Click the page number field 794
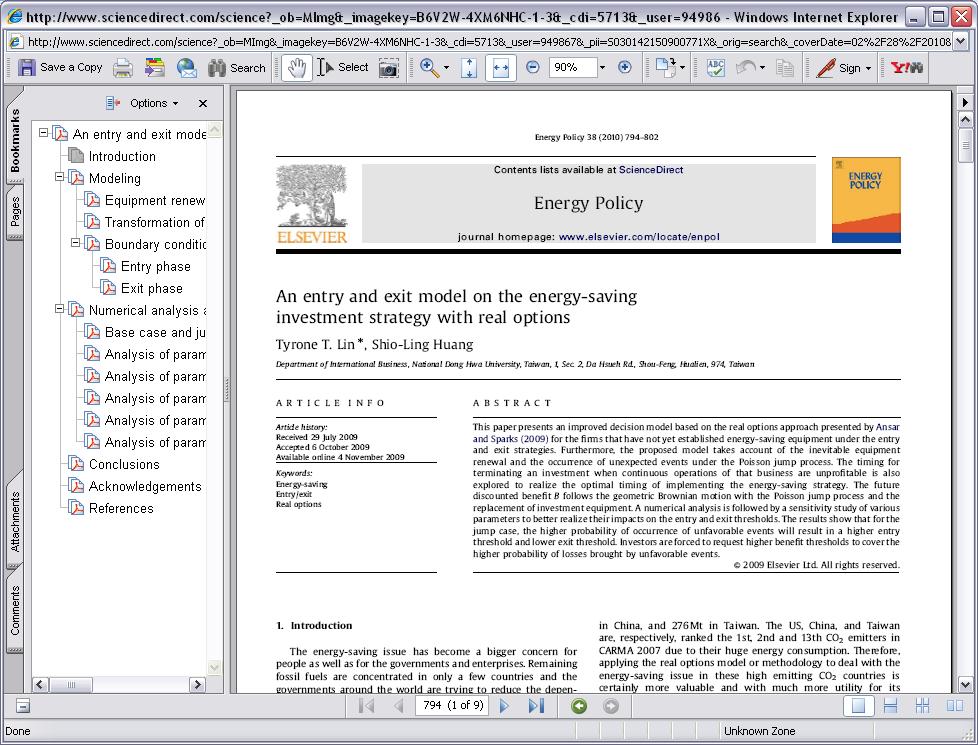This screenshot has width=978, height=745. coord(453,705)
